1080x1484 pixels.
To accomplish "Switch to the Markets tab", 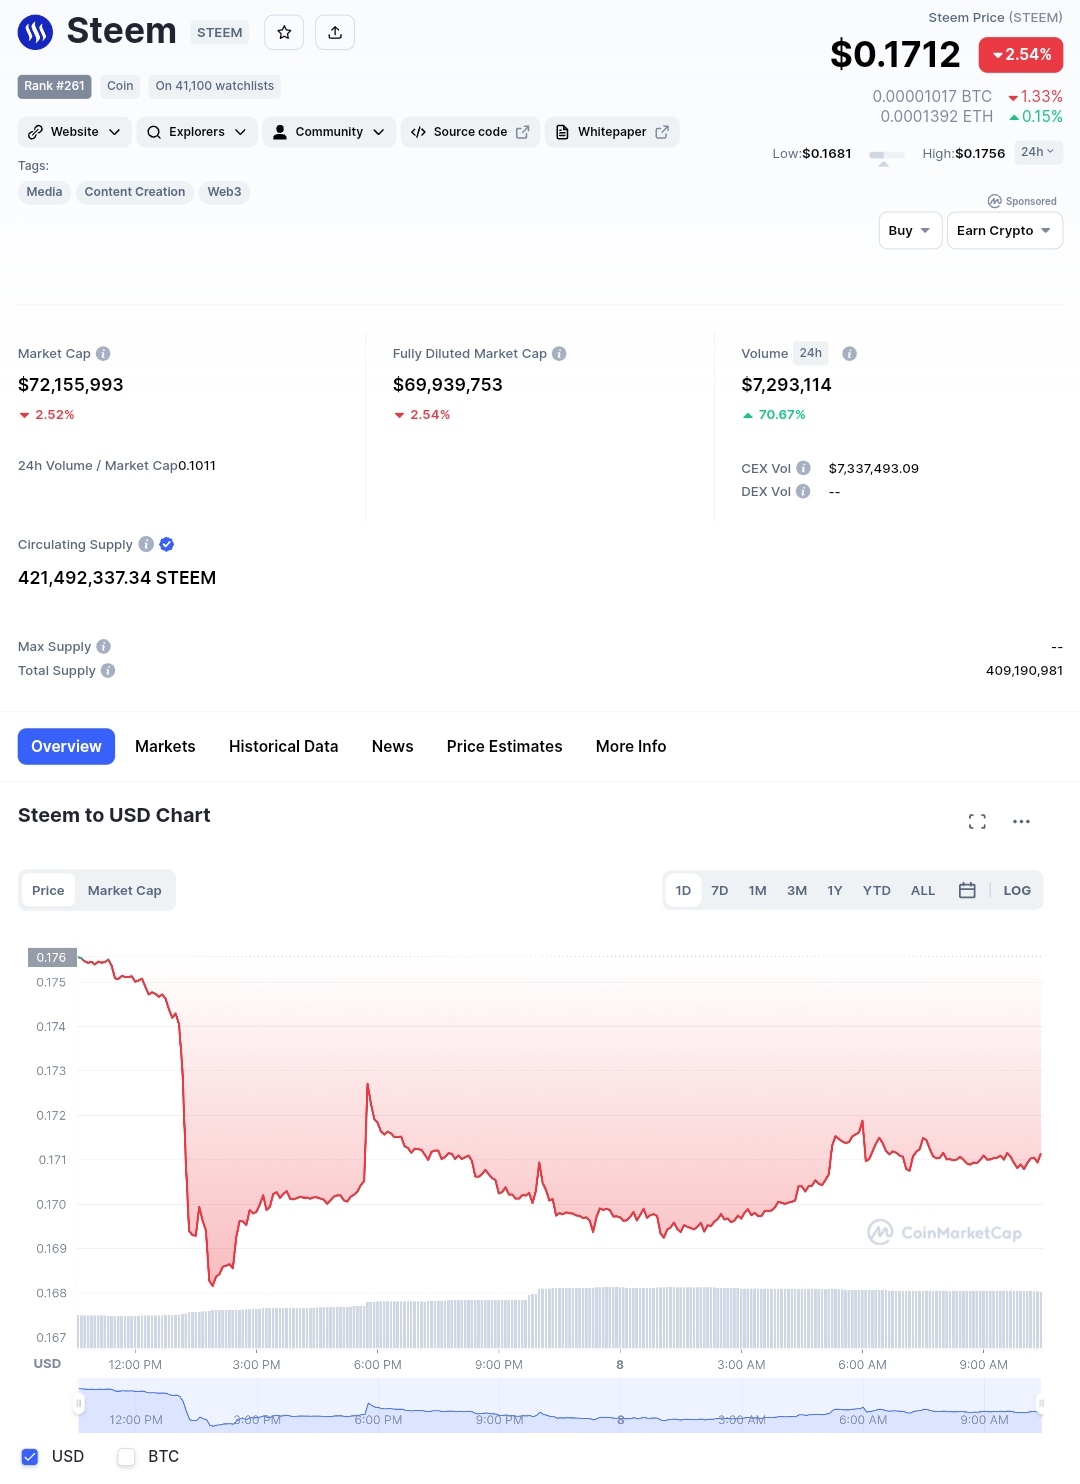I will 165,747.
